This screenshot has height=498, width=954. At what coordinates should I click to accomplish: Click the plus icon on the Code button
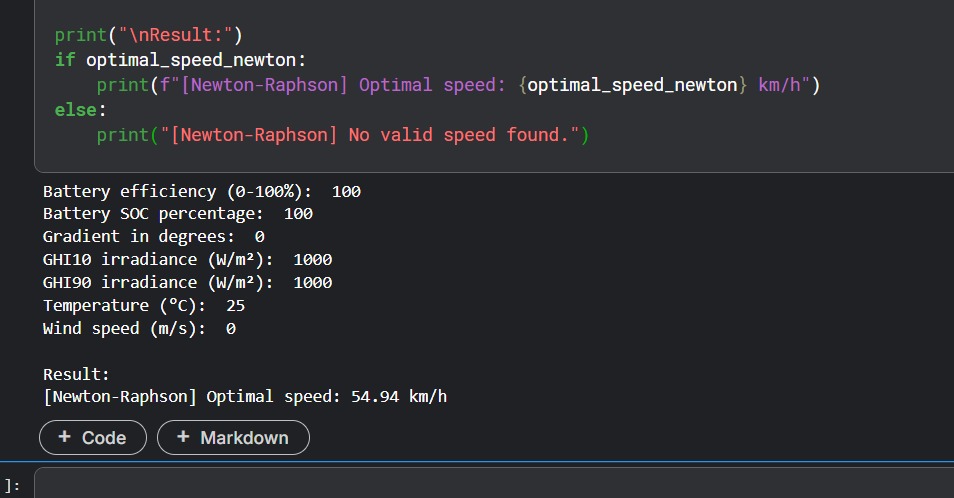pyautogui.click(x=65, y=438)
